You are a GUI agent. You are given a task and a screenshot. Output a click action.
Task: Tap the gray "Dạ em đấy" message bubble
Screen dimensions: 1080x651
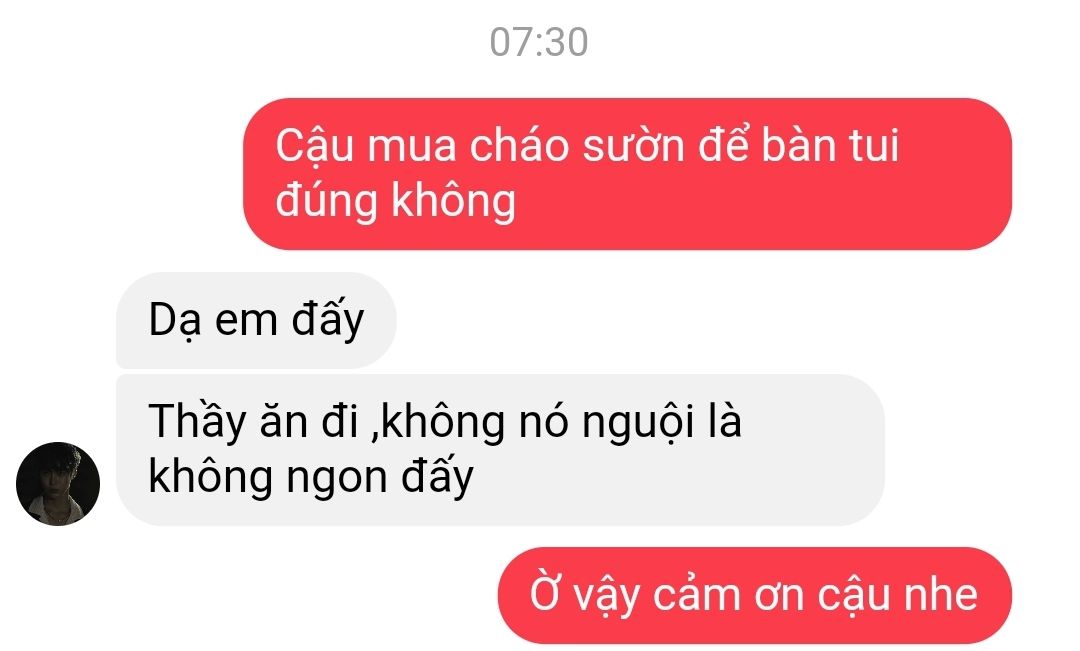(256, 320)
